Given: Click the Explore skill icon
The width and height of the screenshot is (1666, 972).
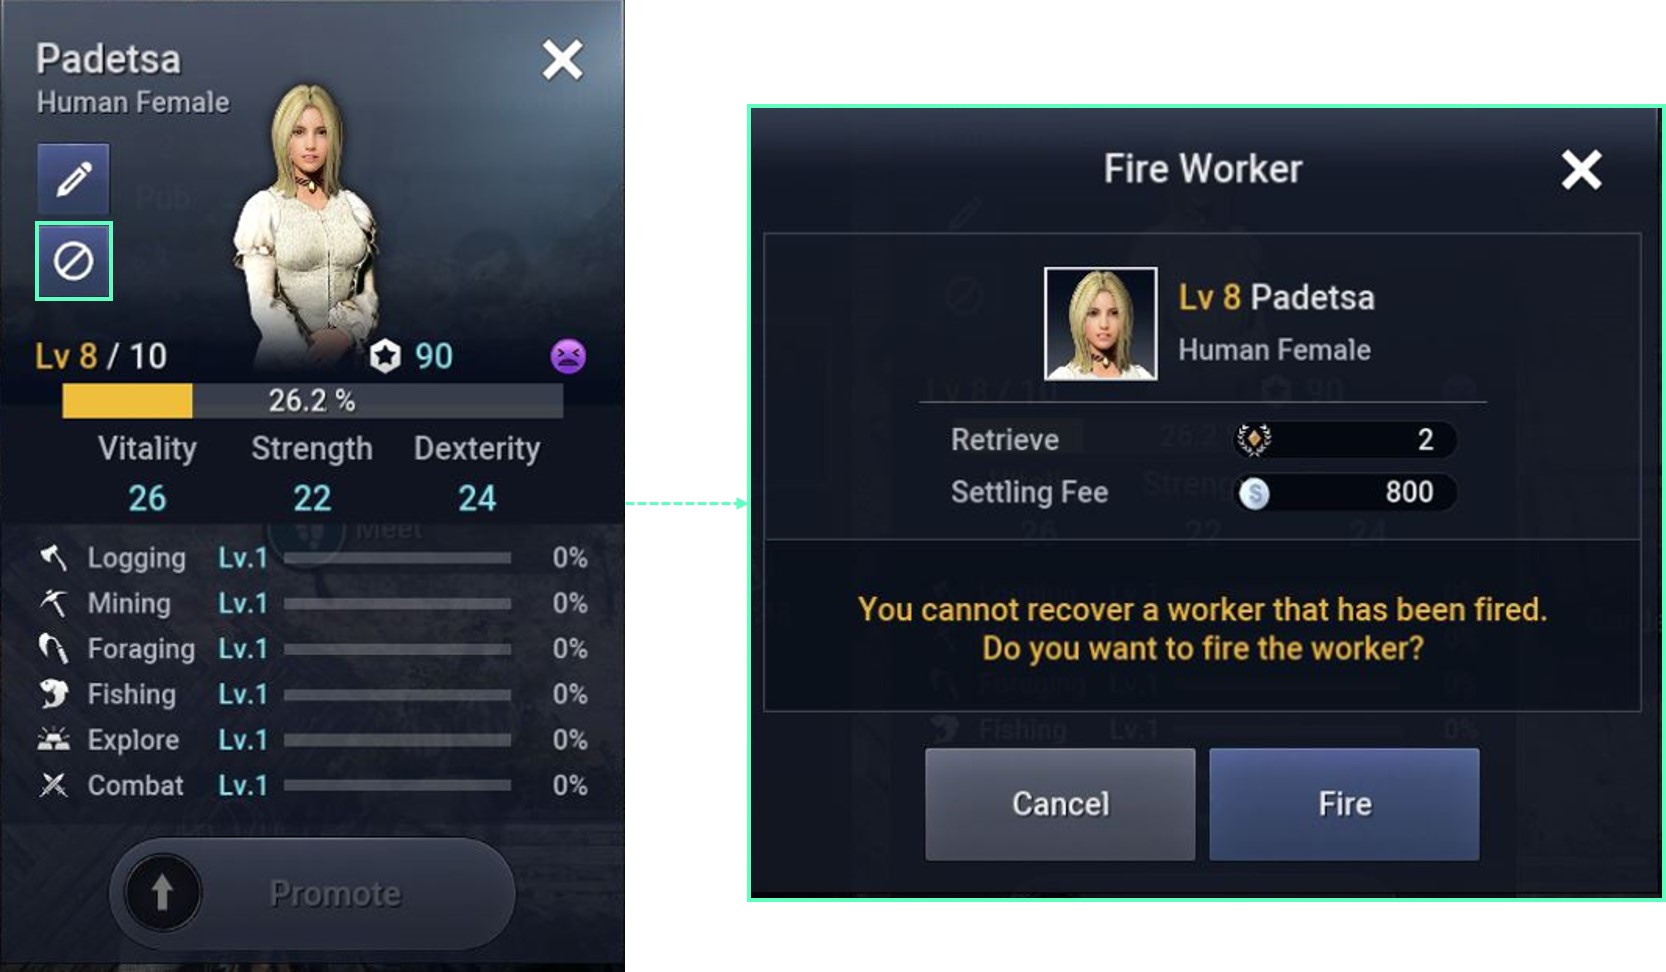Looking at the screenshot, I should point(53,740).
